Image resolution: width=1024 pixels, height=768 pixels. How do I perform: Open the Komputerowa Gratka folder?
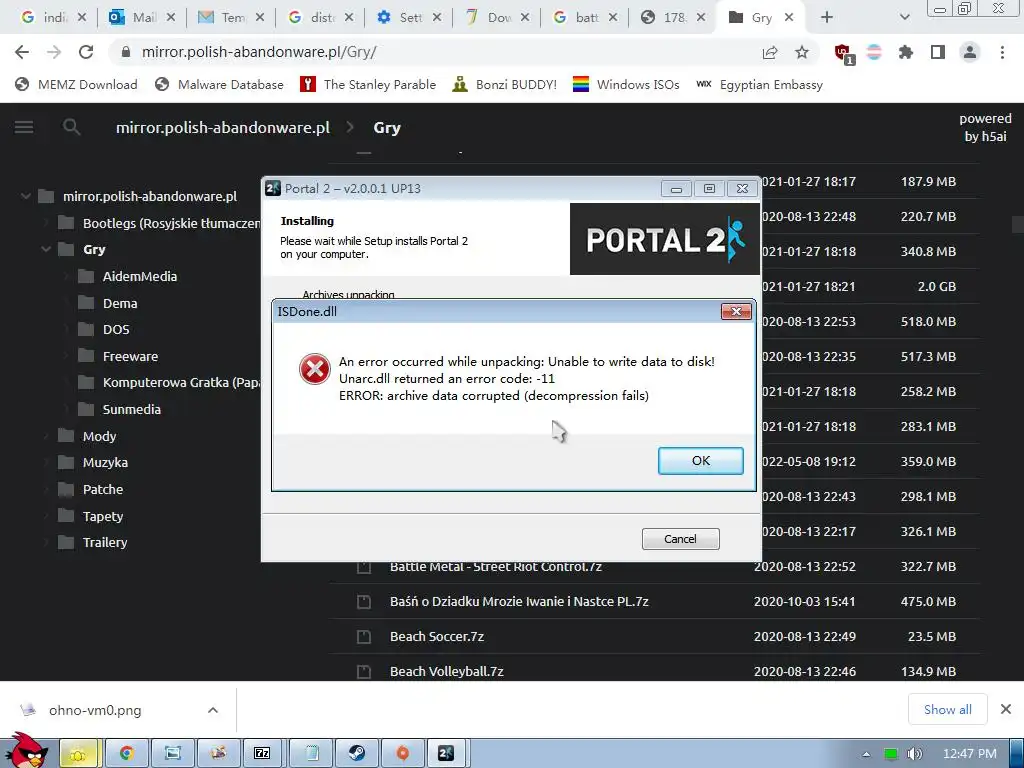click(181, 382)
